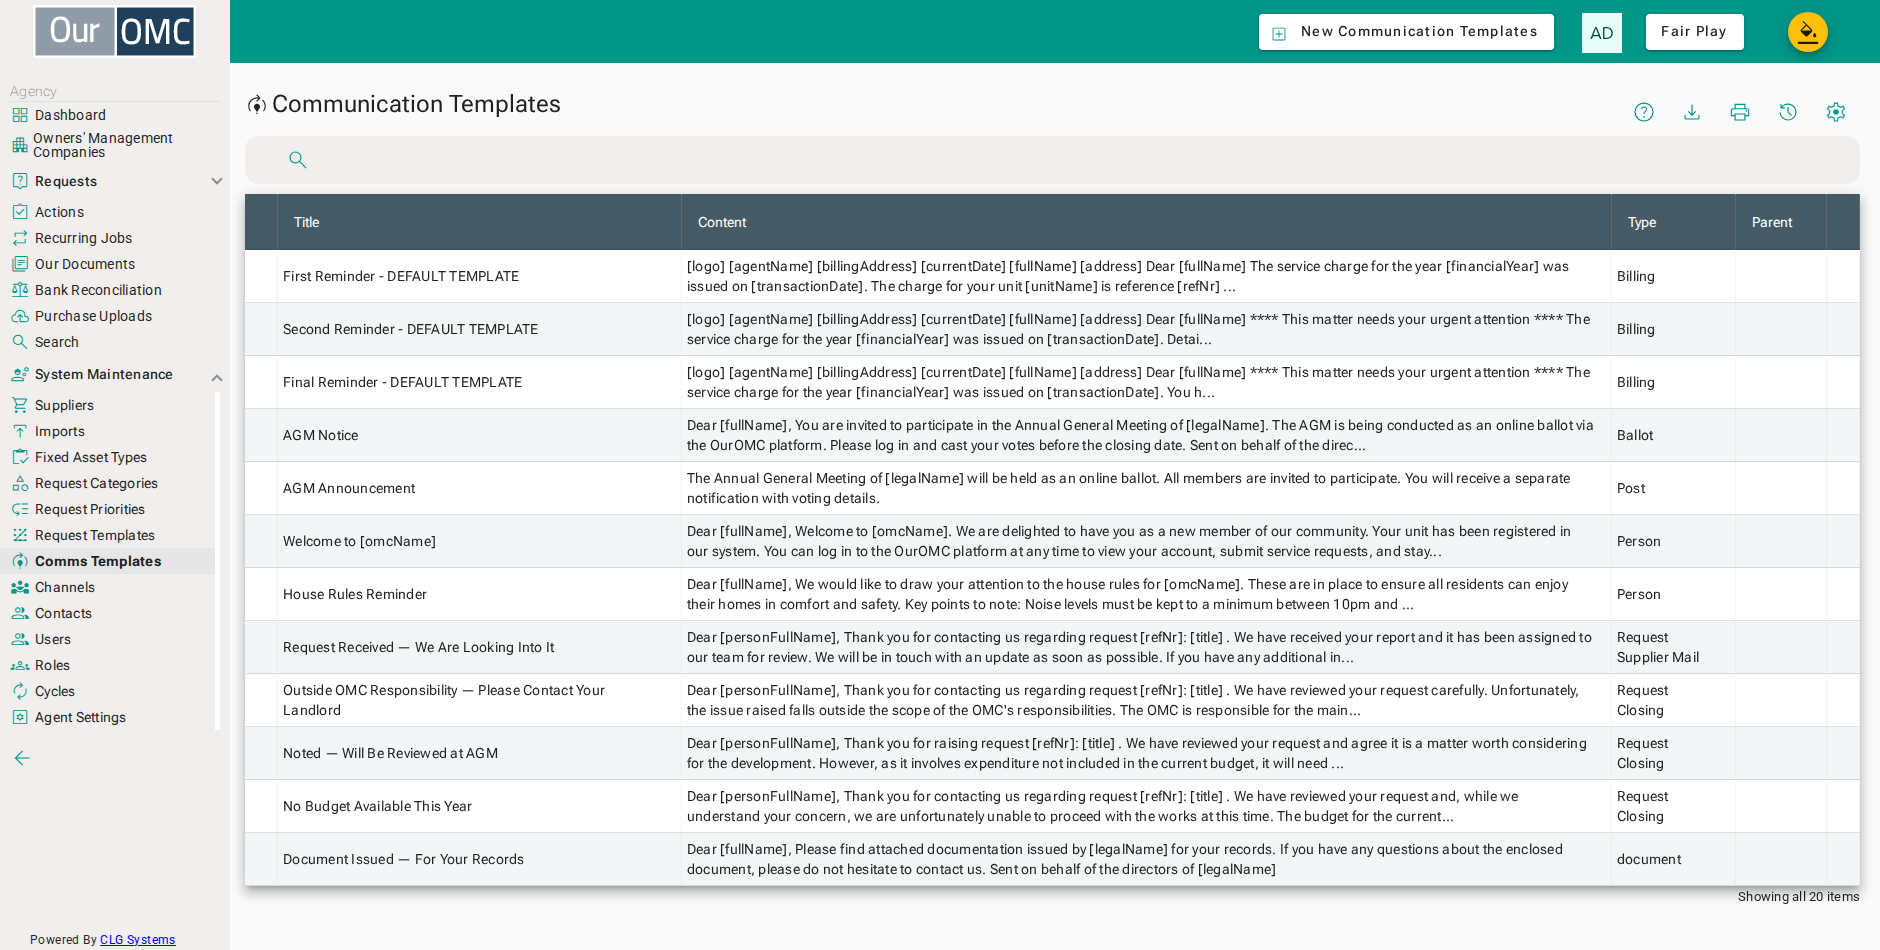Click the AD user initials badge
The height and width of the screenshot is (950, 1880).
1602,33
